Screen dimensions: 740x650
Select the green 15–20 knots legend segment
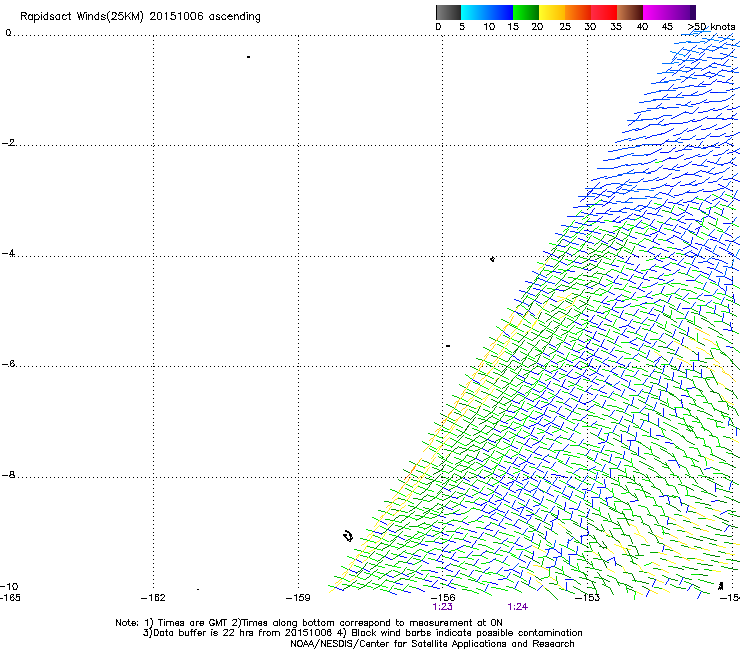(526, 12)
